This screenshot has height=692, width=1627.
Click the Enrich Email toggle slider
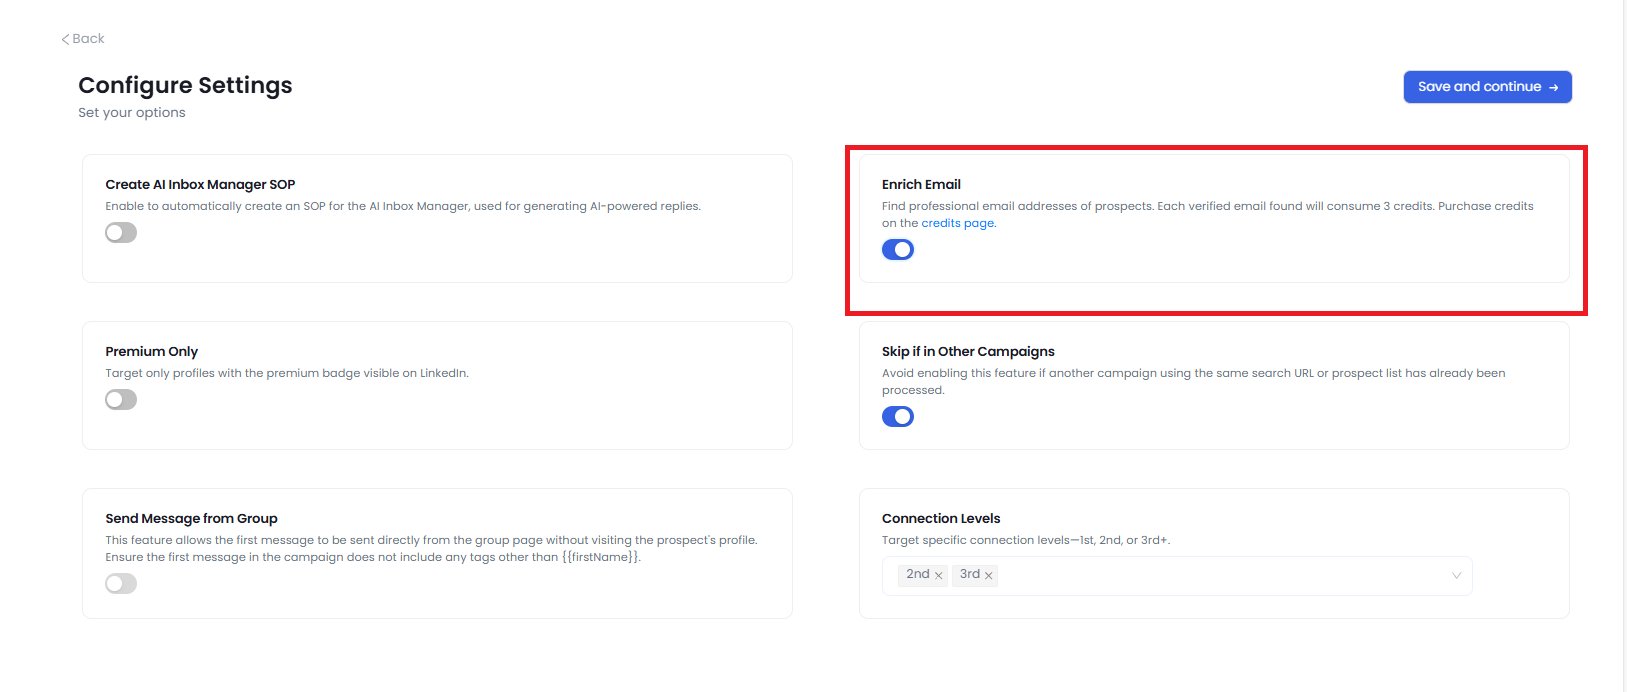[898, 249]
